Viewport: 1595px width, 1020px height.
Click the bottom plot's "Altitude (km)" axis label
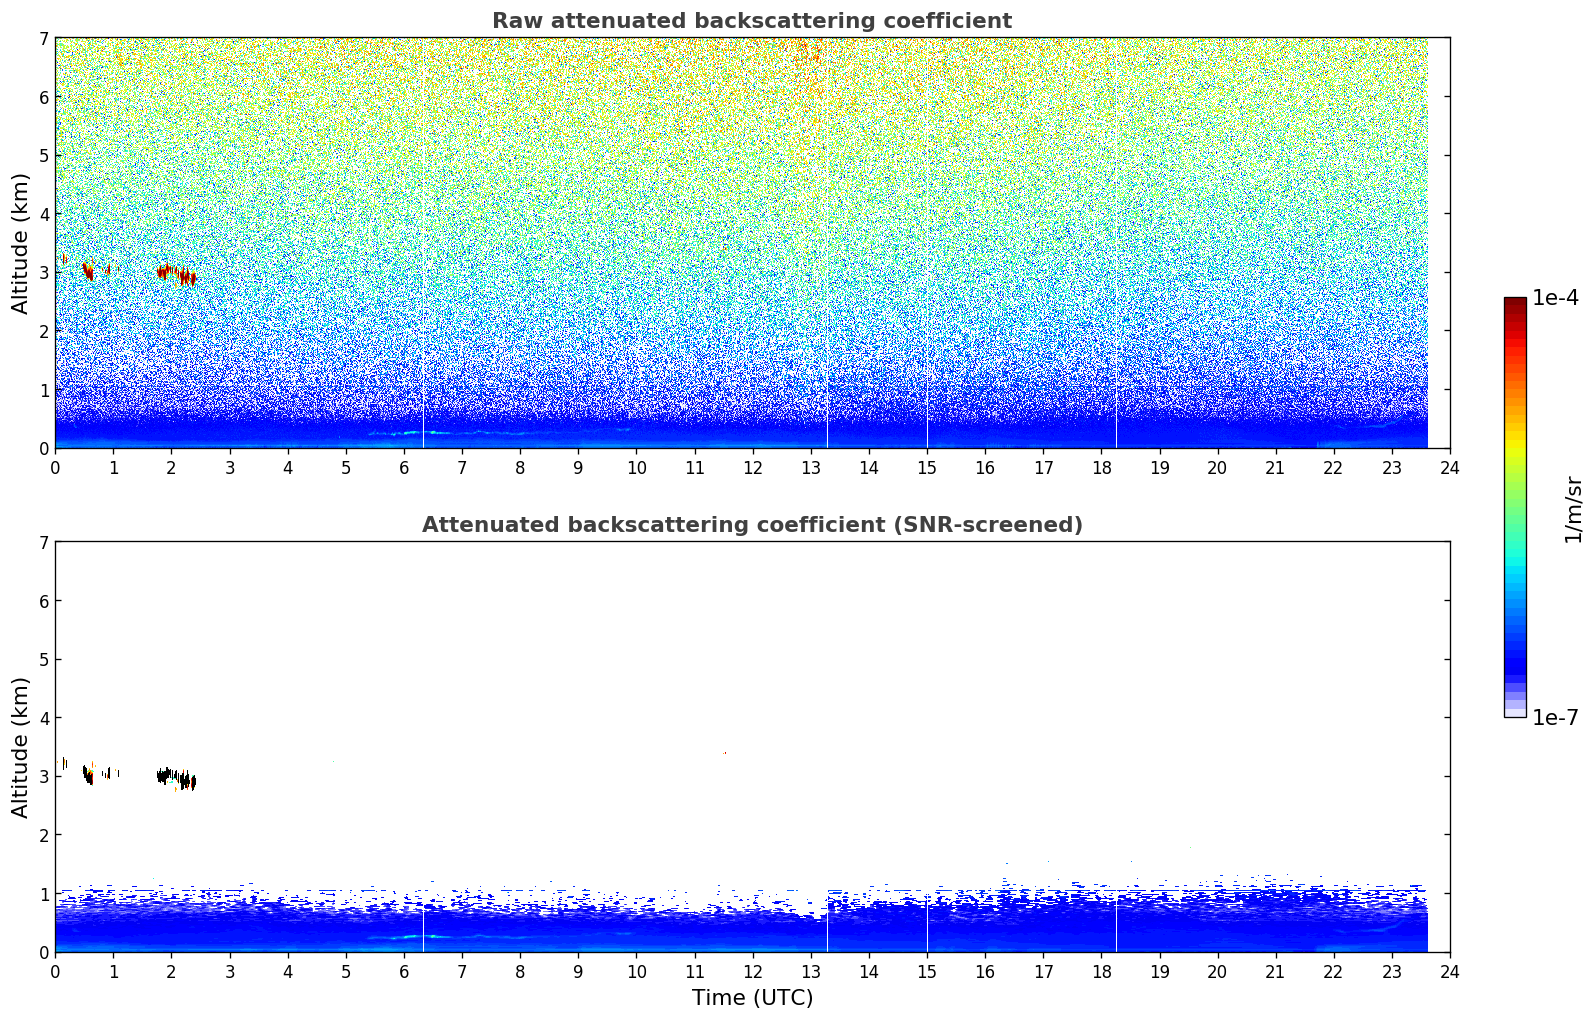(x=20, y=747)
